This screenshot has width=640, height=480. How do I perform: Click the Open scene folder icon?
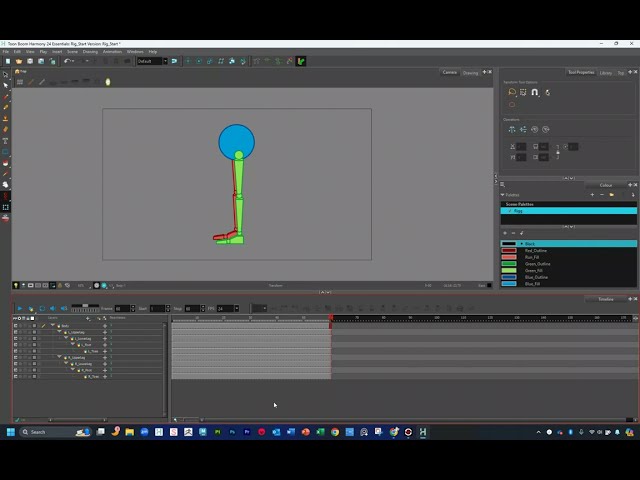[x=19, y=61]
